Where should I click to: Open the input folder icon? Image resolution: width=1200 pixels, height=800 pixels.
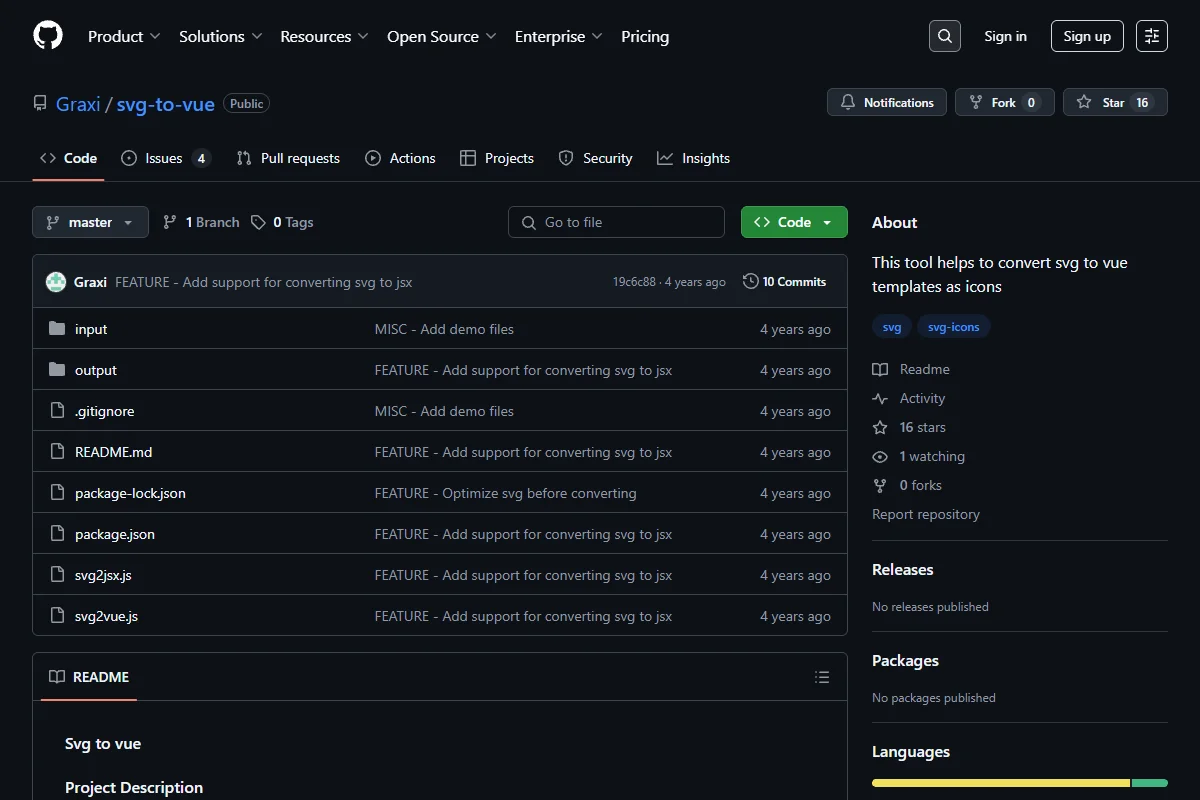click(57, 329)
